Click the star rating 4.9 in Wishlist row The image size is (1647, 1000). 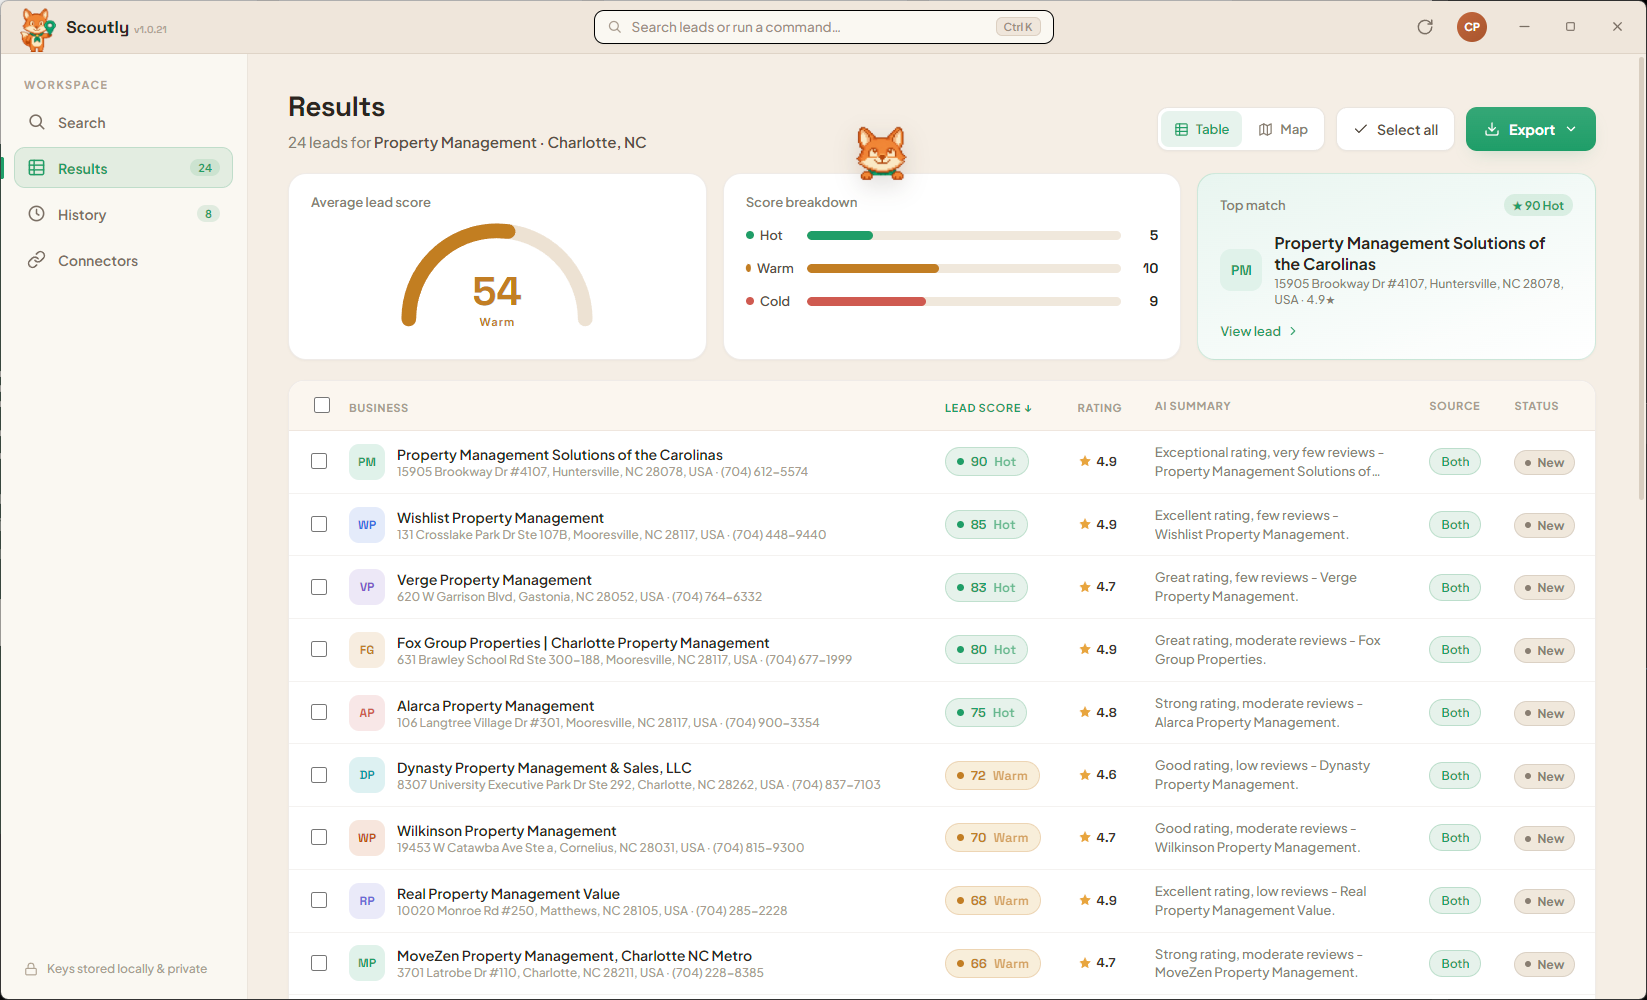[1098, 524]
